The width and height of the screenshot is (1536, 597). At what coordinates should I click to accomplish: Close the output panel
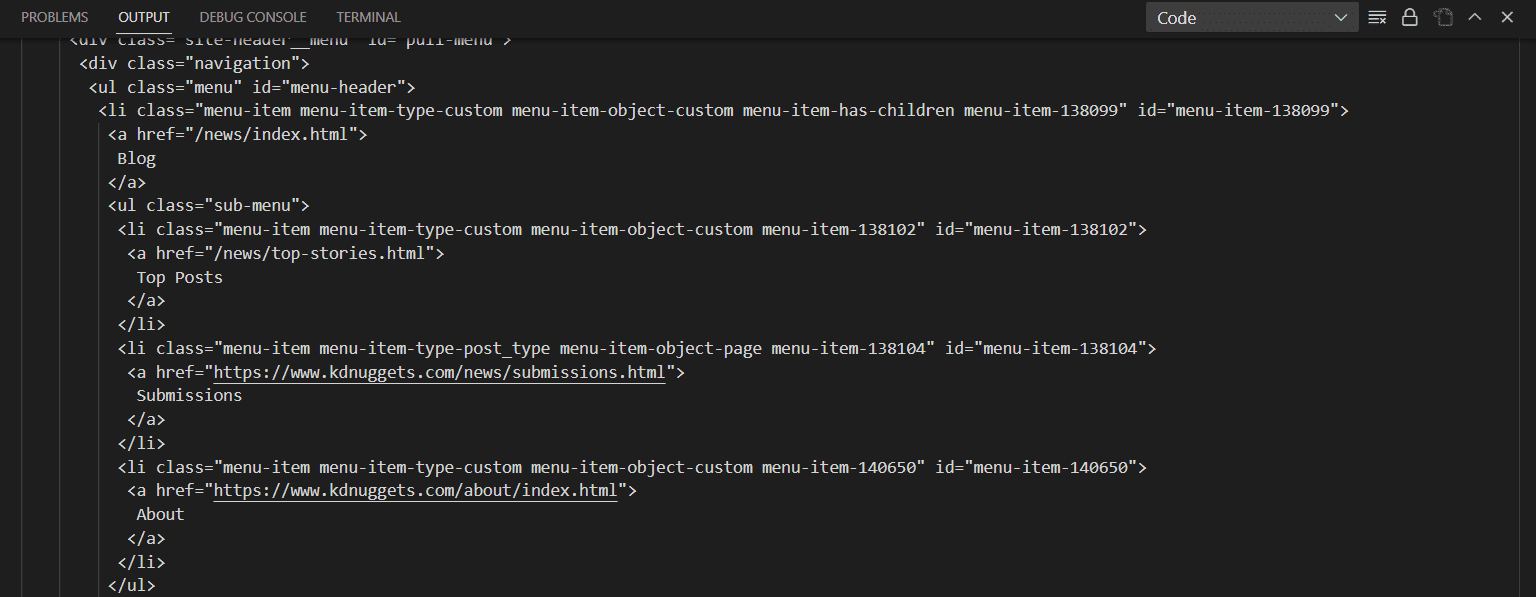pos(1507,17)
